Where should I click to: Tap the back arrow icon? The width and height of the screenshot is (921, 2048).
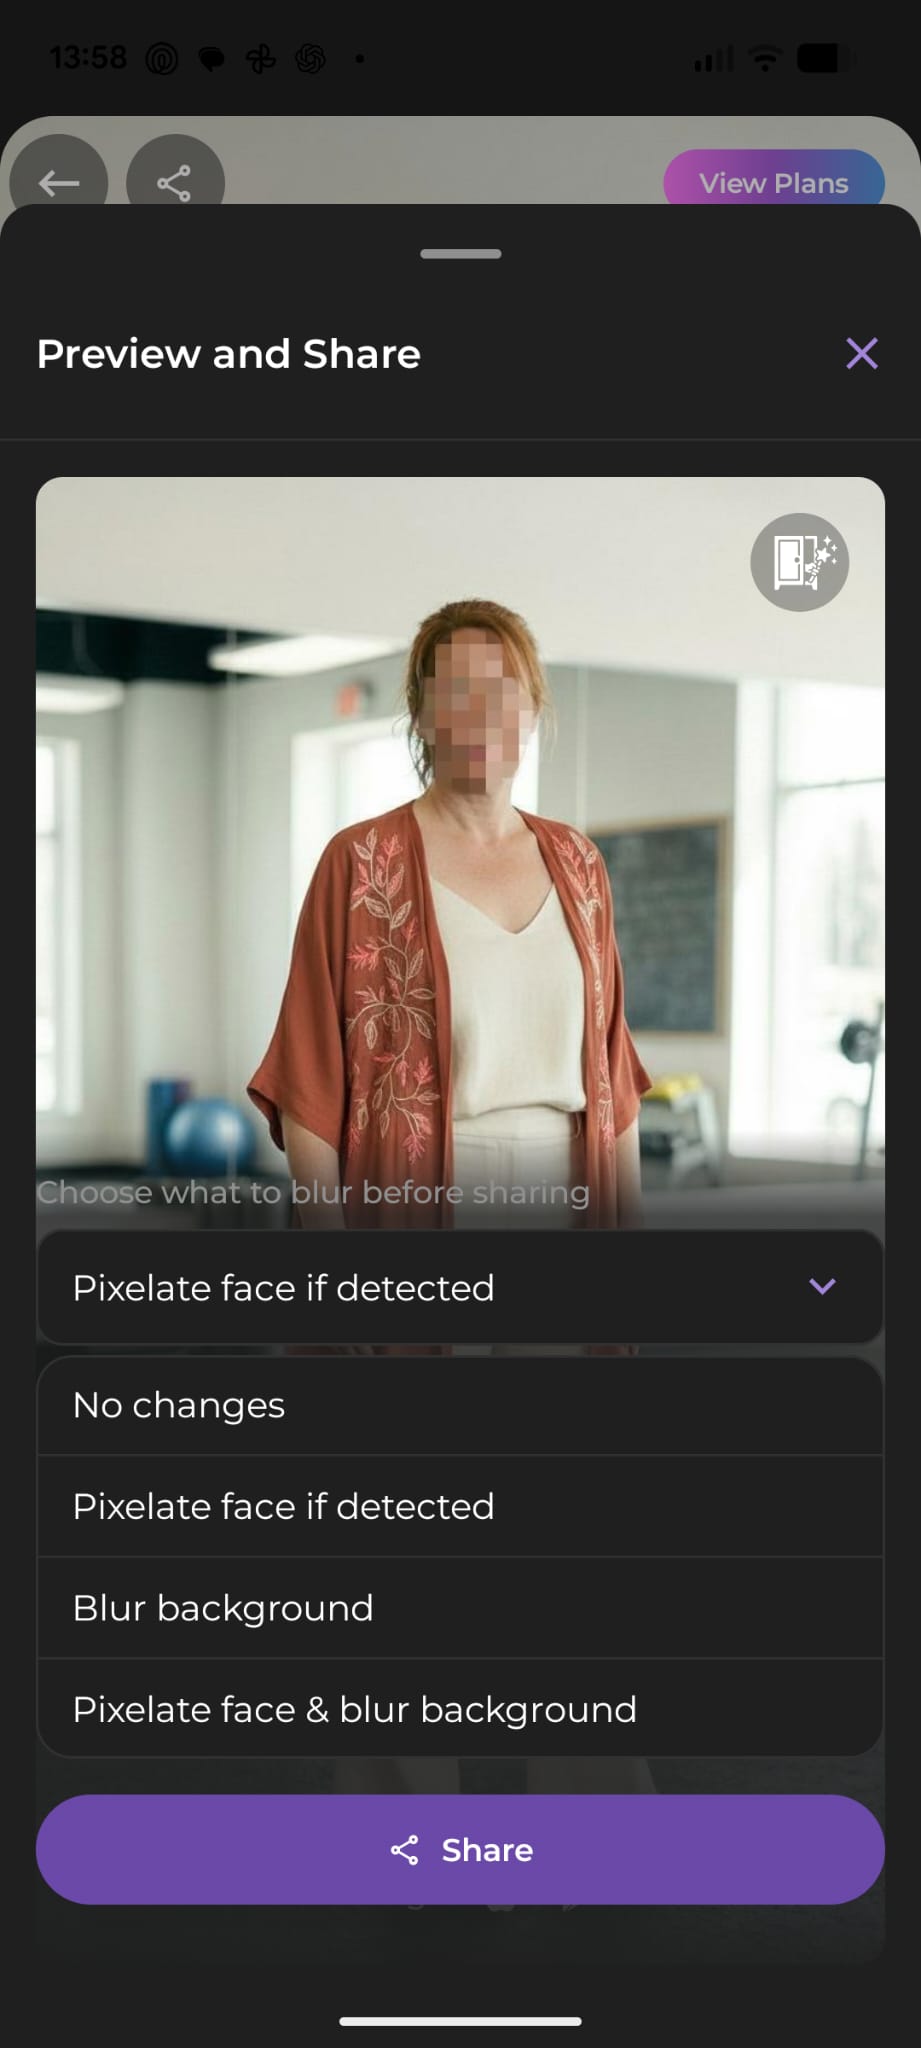(x=58, y=182)
